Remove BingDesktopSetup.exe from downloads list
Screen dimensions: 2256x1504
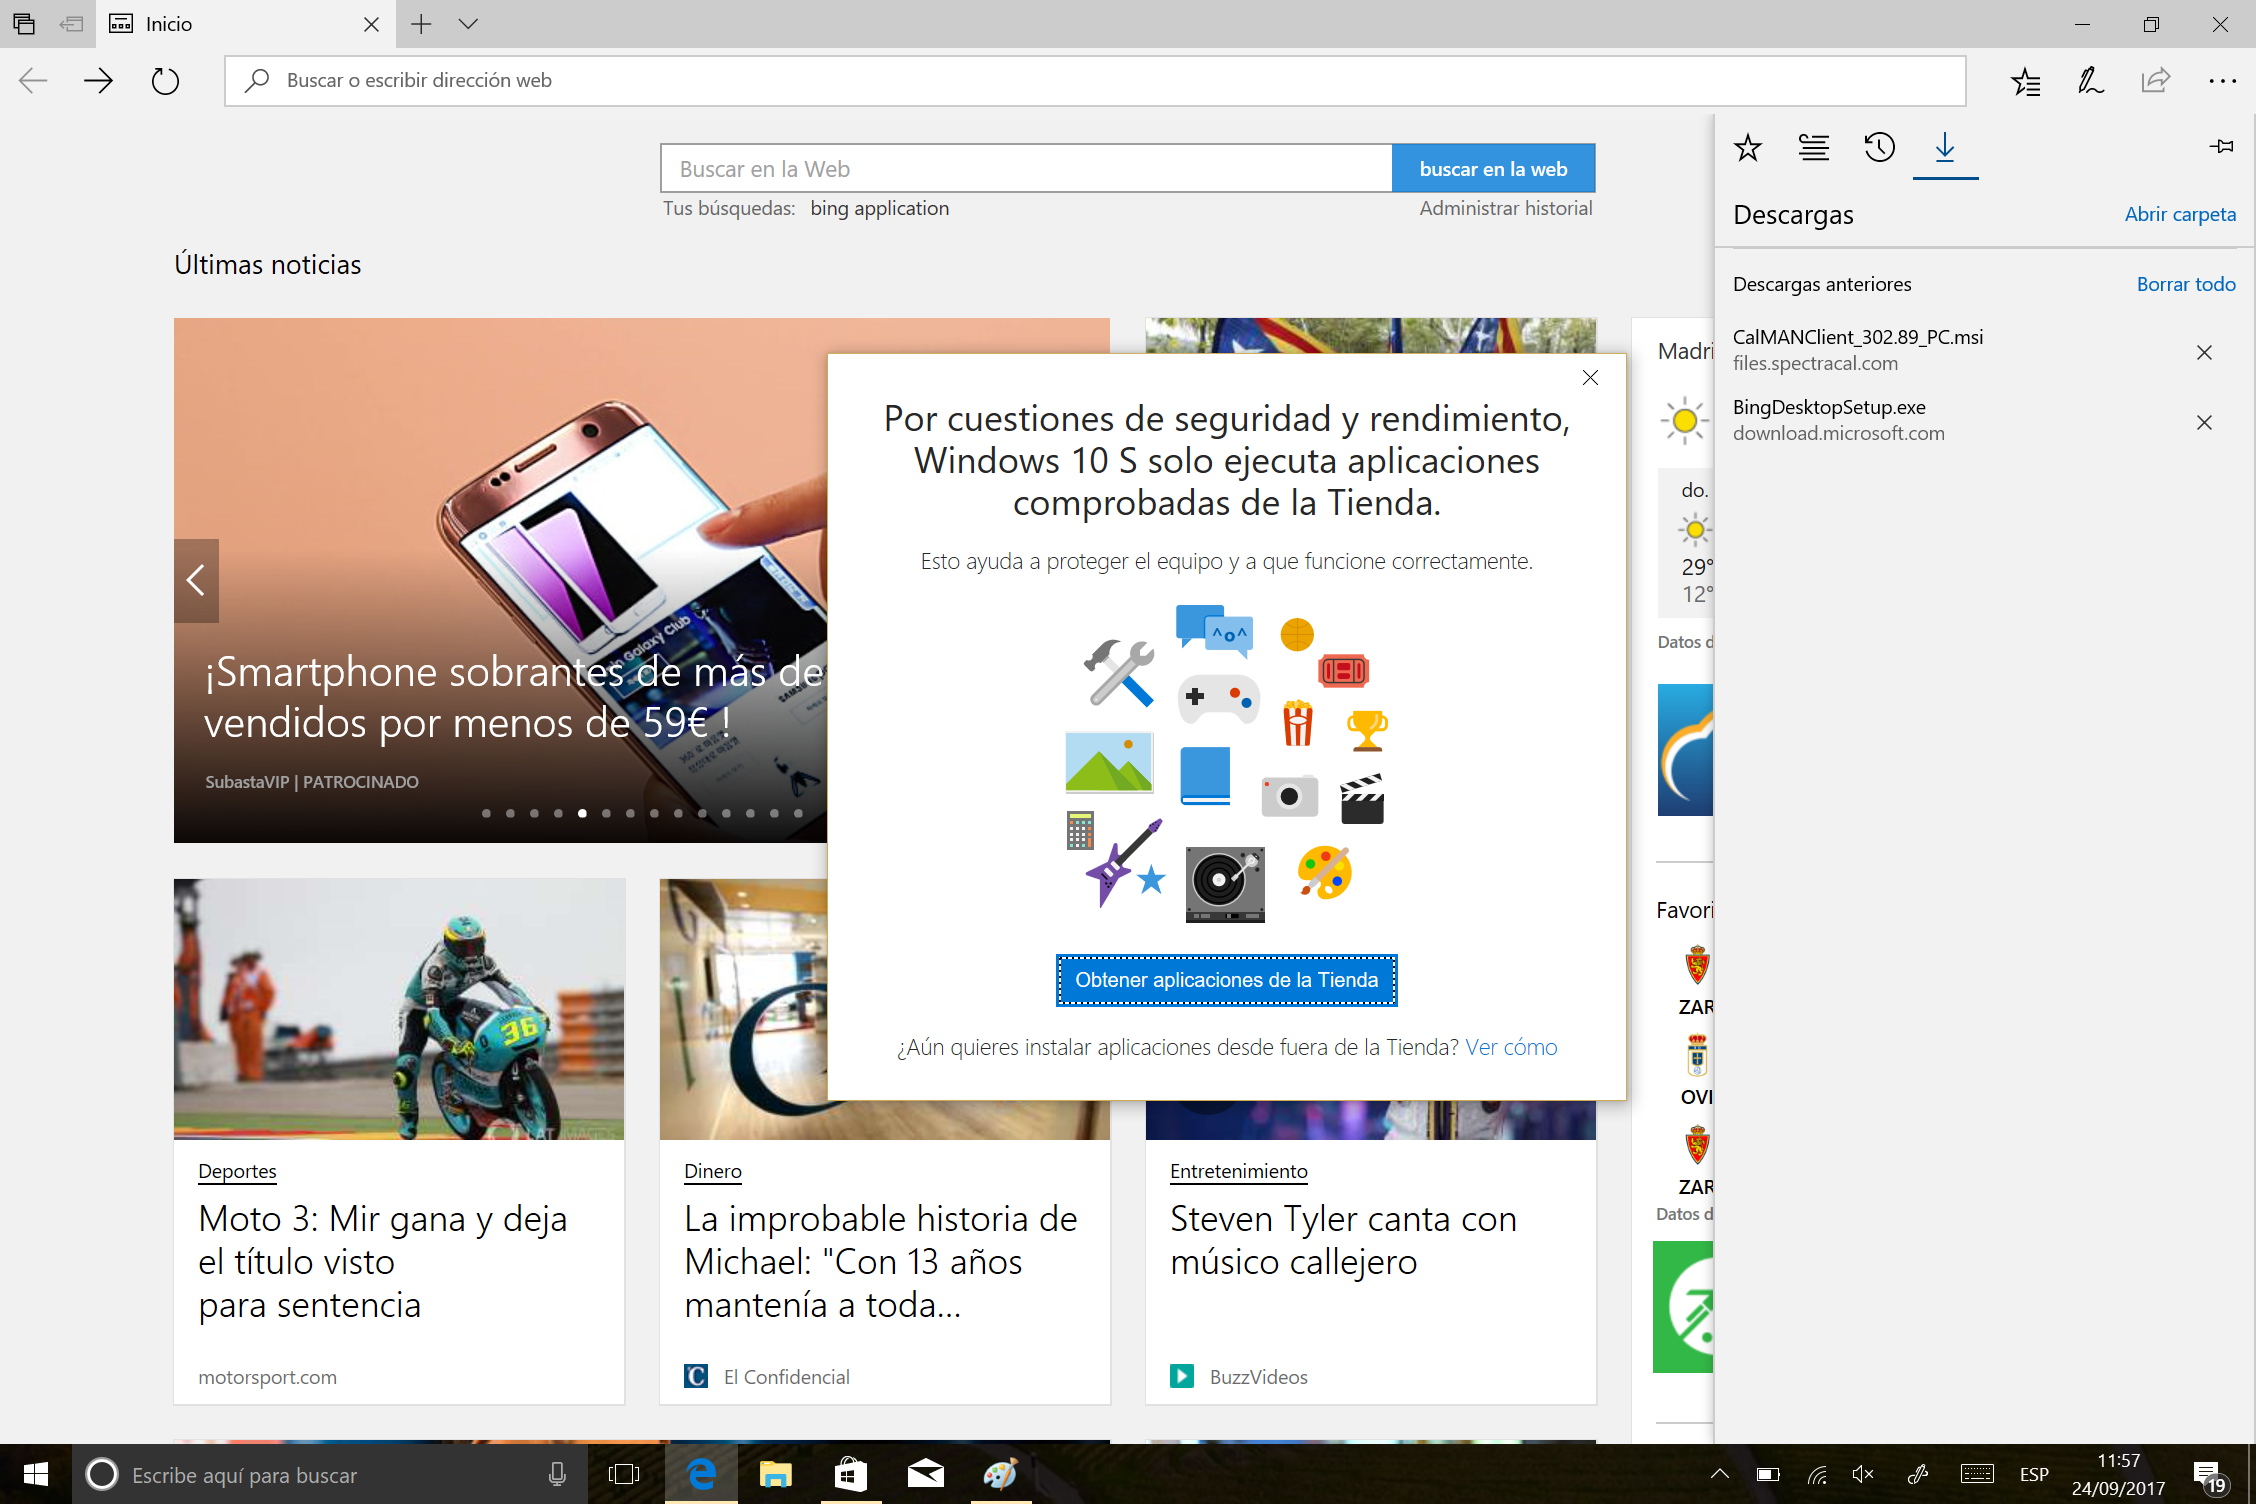2203,422
